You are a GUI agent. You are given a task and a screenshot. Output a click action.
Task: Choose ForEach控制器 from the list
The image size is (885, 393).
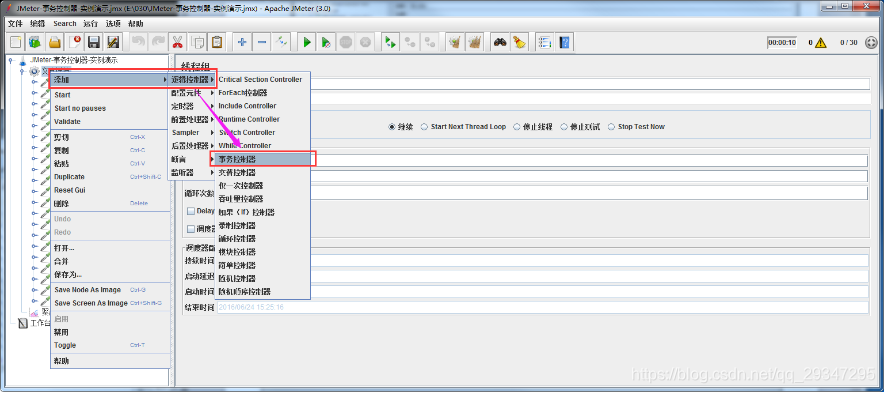click(263, 93)
